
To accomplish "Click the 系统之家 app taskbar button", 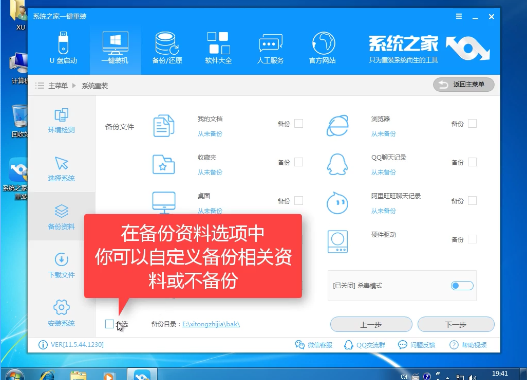I will point(142,375).
